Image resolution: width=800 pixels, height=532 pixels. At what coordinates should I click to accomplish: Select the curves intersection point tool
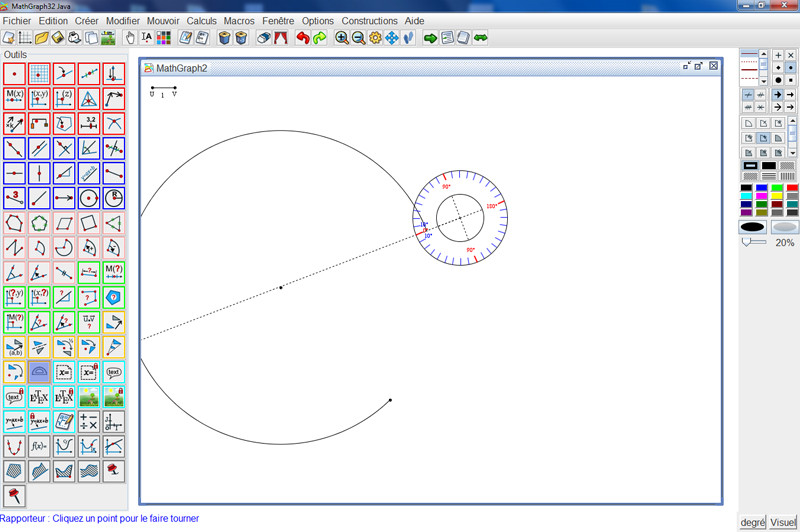click(114, 123)
